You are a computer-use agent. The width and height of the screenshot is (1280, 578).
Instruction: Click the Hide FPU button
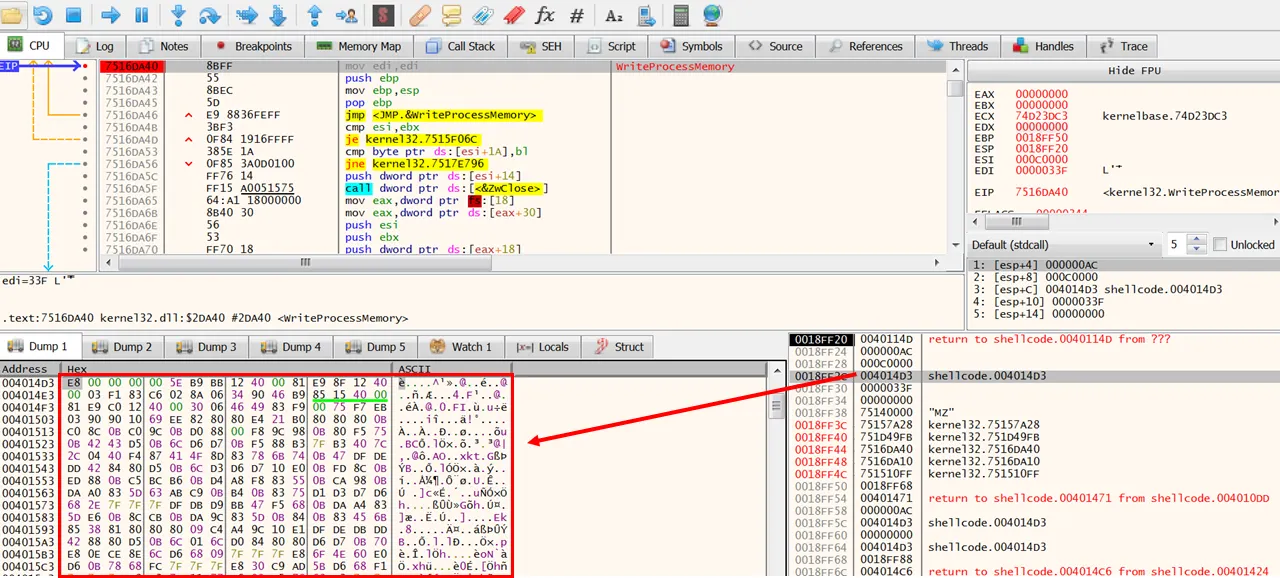click(x=1134, y=71)
